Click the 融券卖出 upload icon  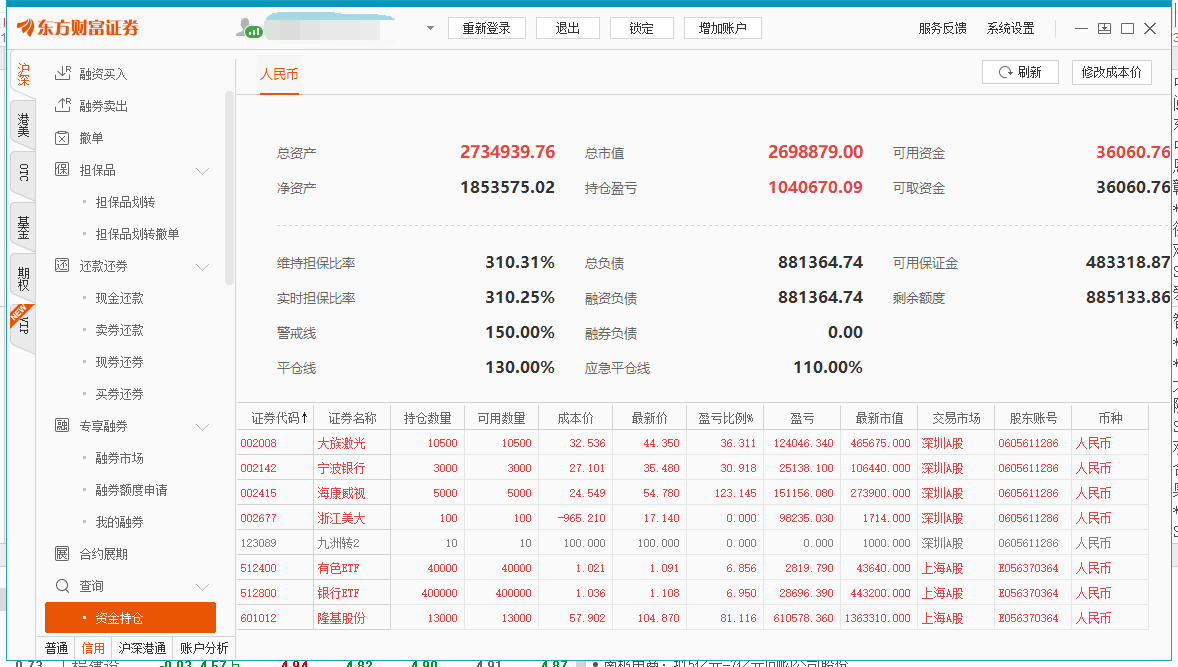[x=63, y=105]
